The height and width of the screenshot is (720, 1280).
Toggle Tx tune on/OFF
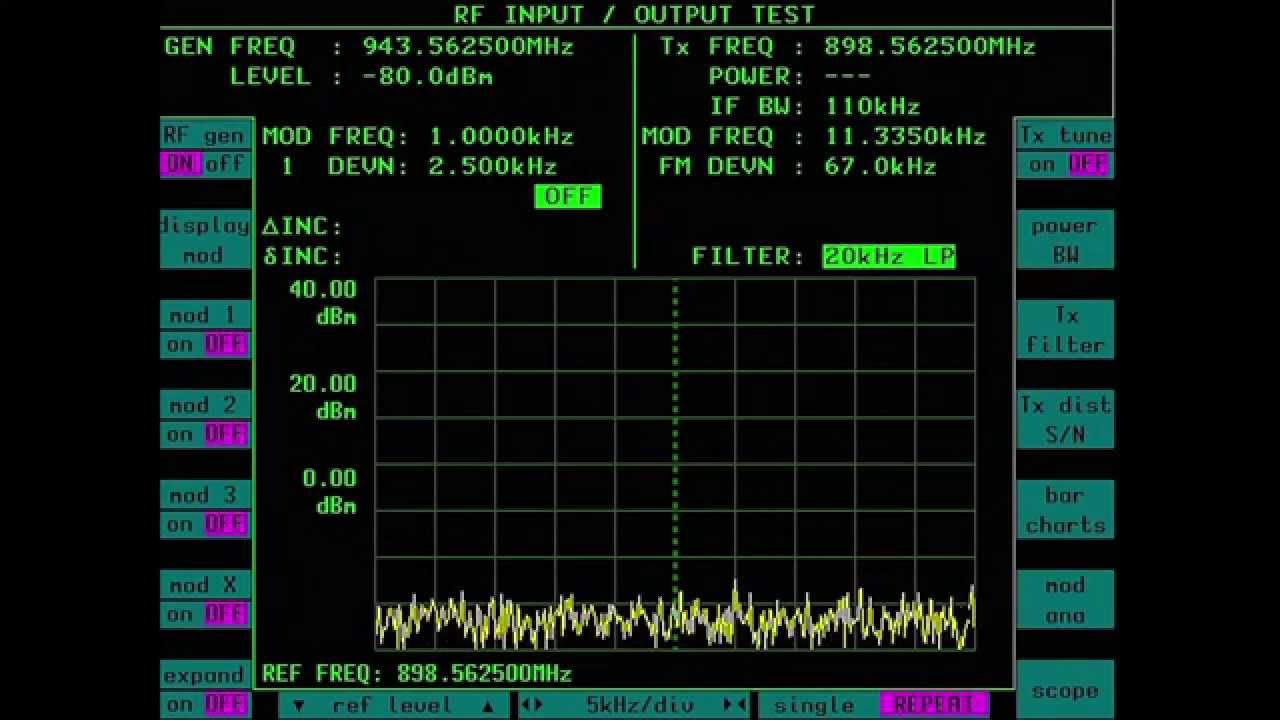tap(1065, 164)
